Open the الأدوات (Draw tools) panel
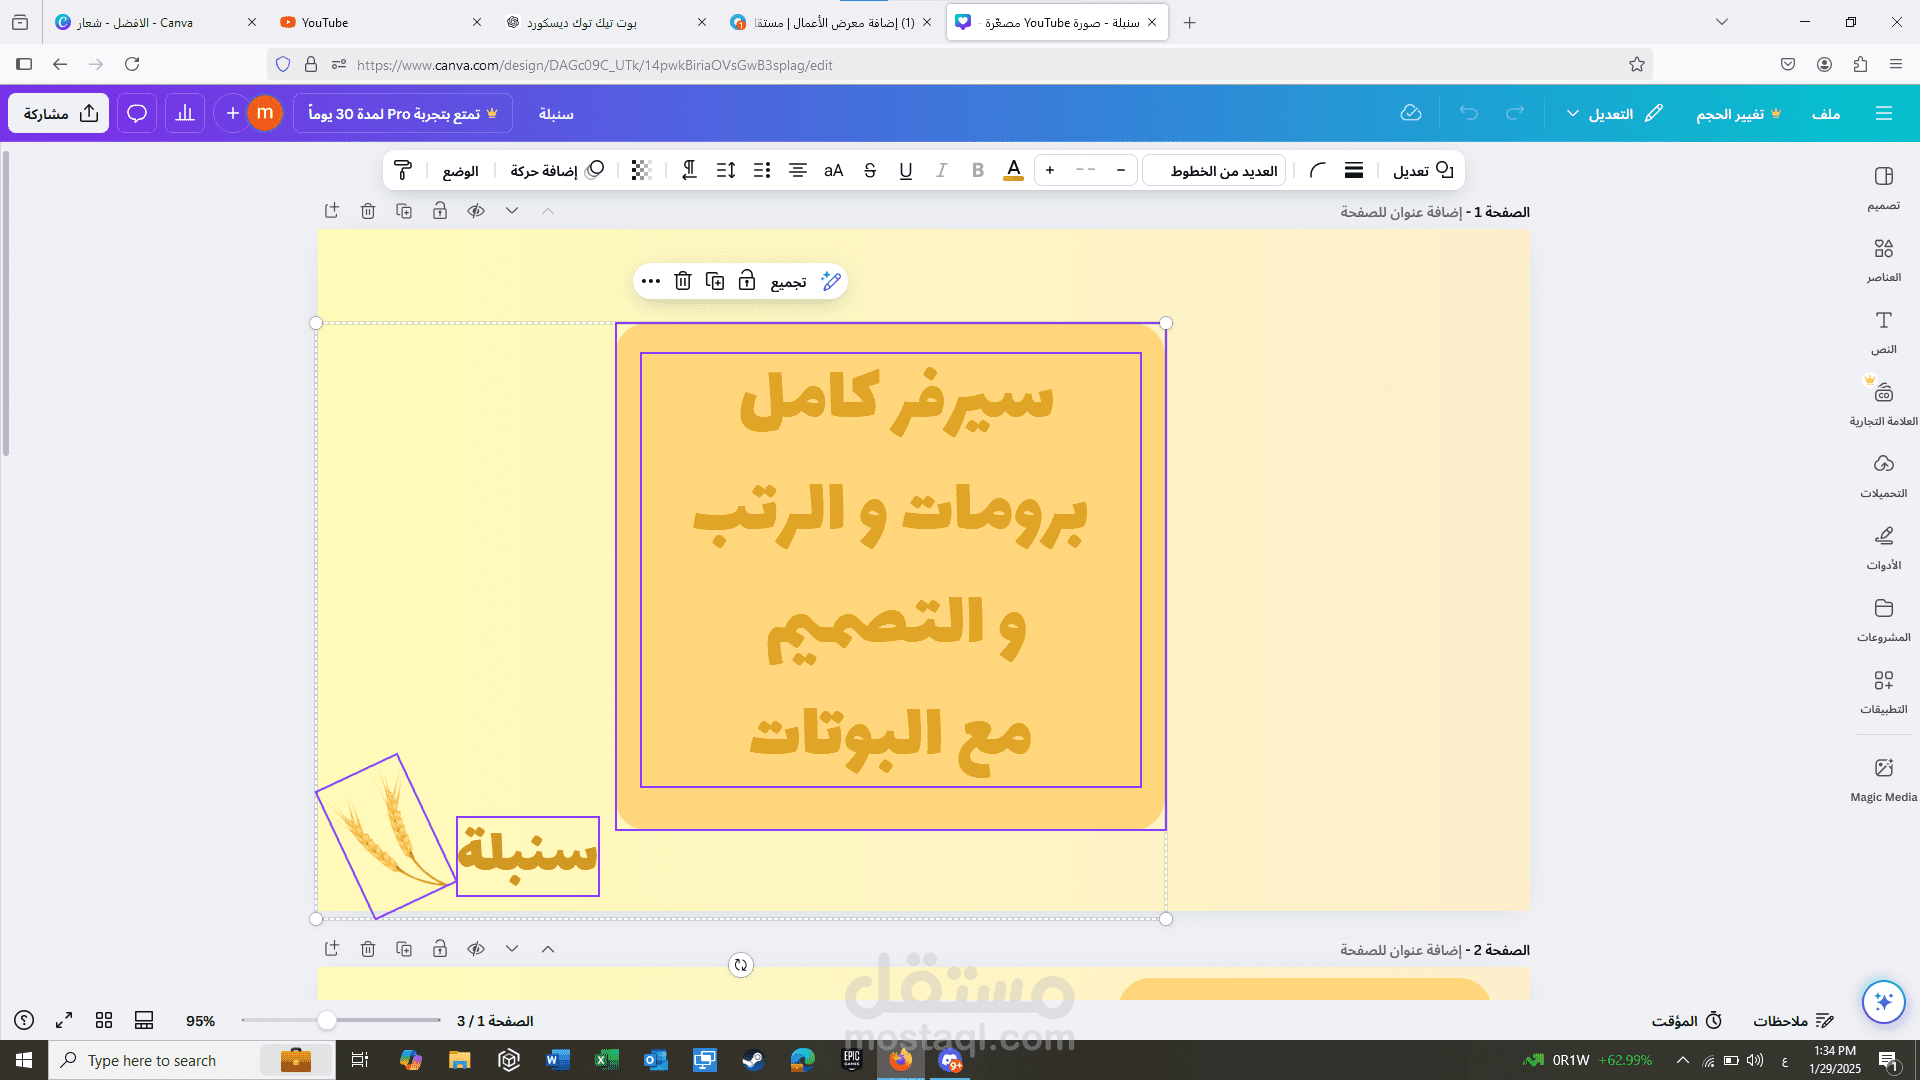Screen dimensions: 1920x1080 (x=1883, y=547)
